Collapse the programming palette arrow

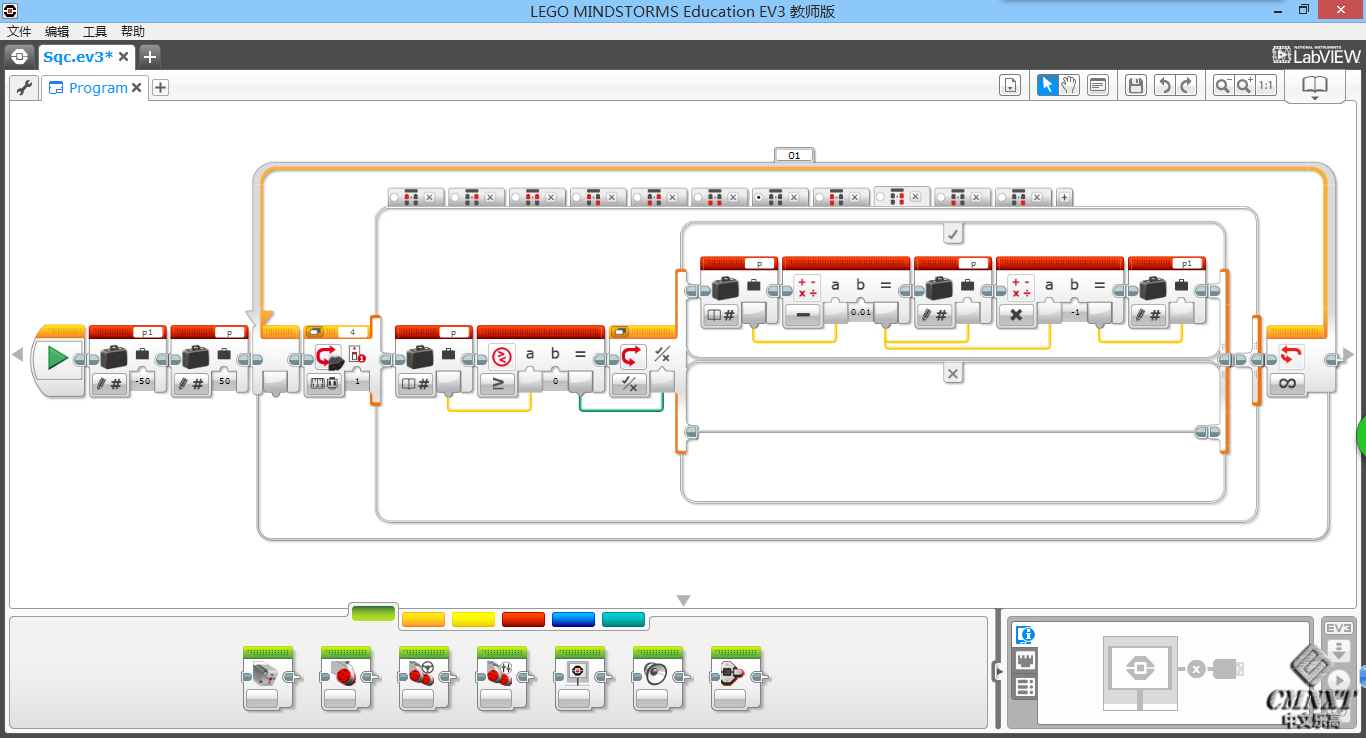683,601
